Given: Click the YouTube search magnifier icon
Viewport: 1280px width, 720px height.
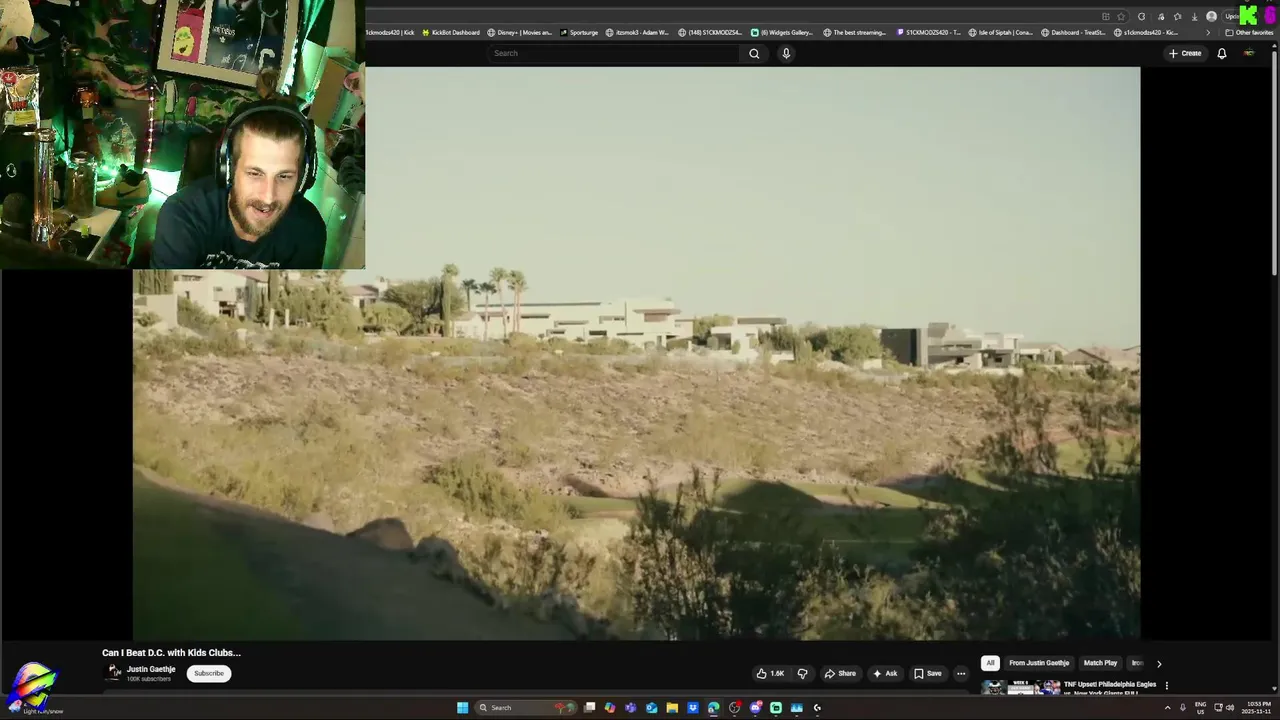Looking at the screenshot, I should [754, 53].
